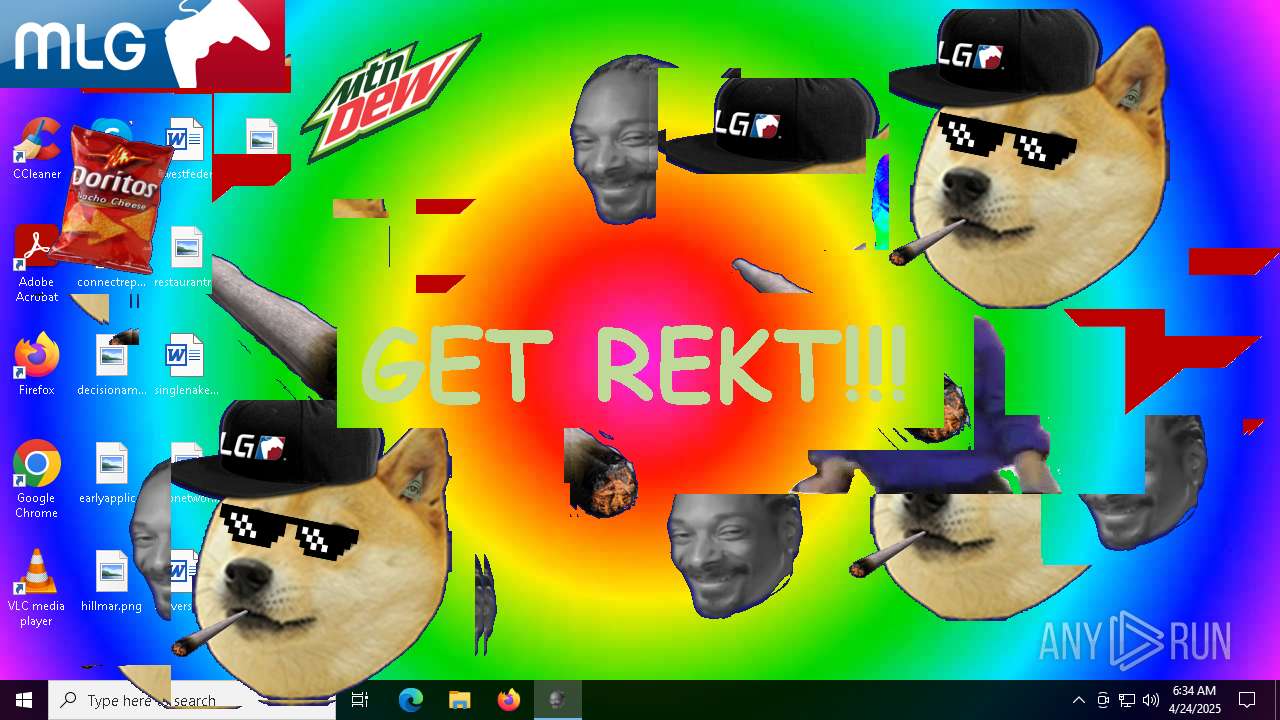Launch Firefox from the taskbar
Screen dimensions: 1280x720
pyautogui.click(x=508, y=700)
